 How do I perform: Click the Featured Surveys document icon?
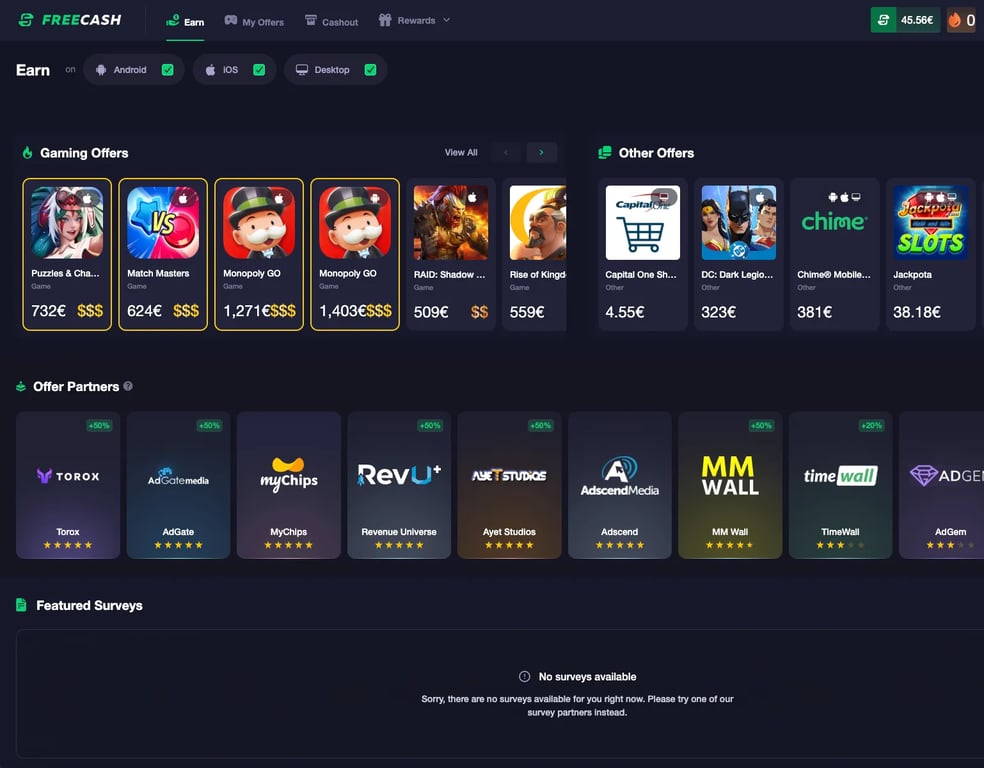[21, 605]
